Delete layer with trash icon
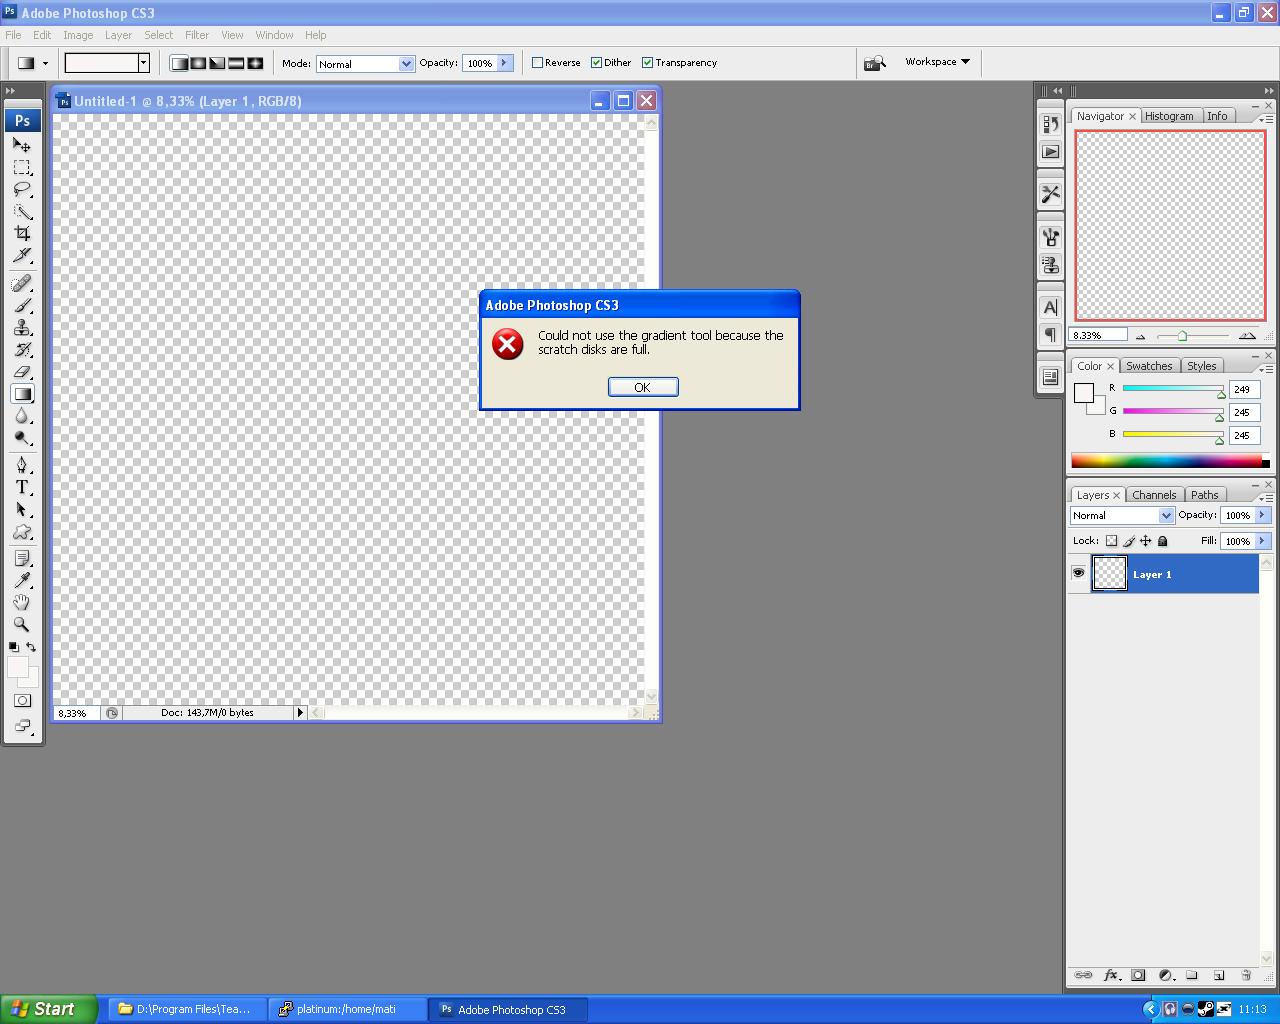This screenshot has width=1280, height=1024. [1246, 975]
